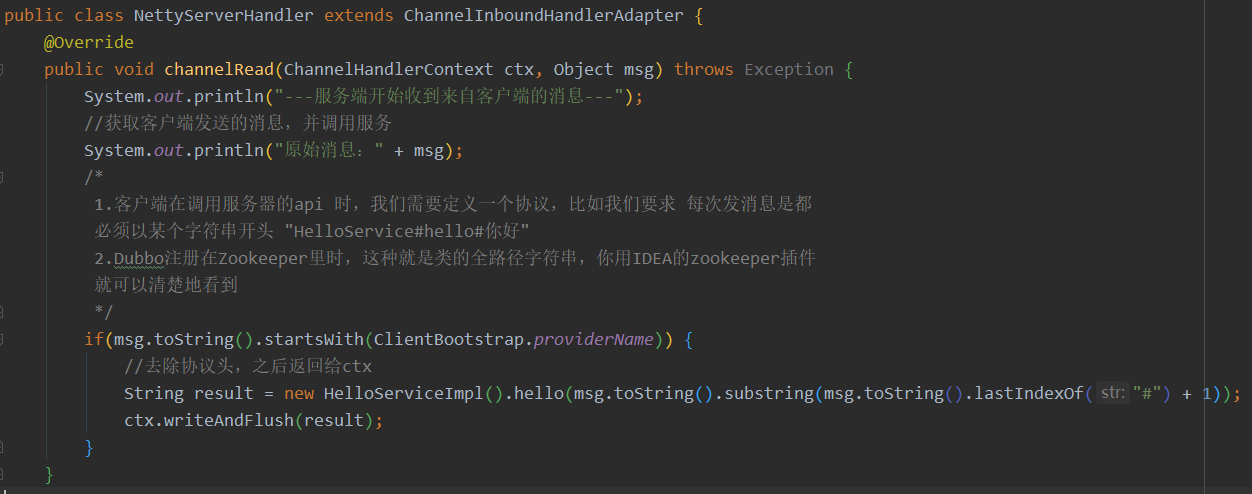1252x494 pixels.
Task: Click the closing */ comment marker
Action: point(104,312)
